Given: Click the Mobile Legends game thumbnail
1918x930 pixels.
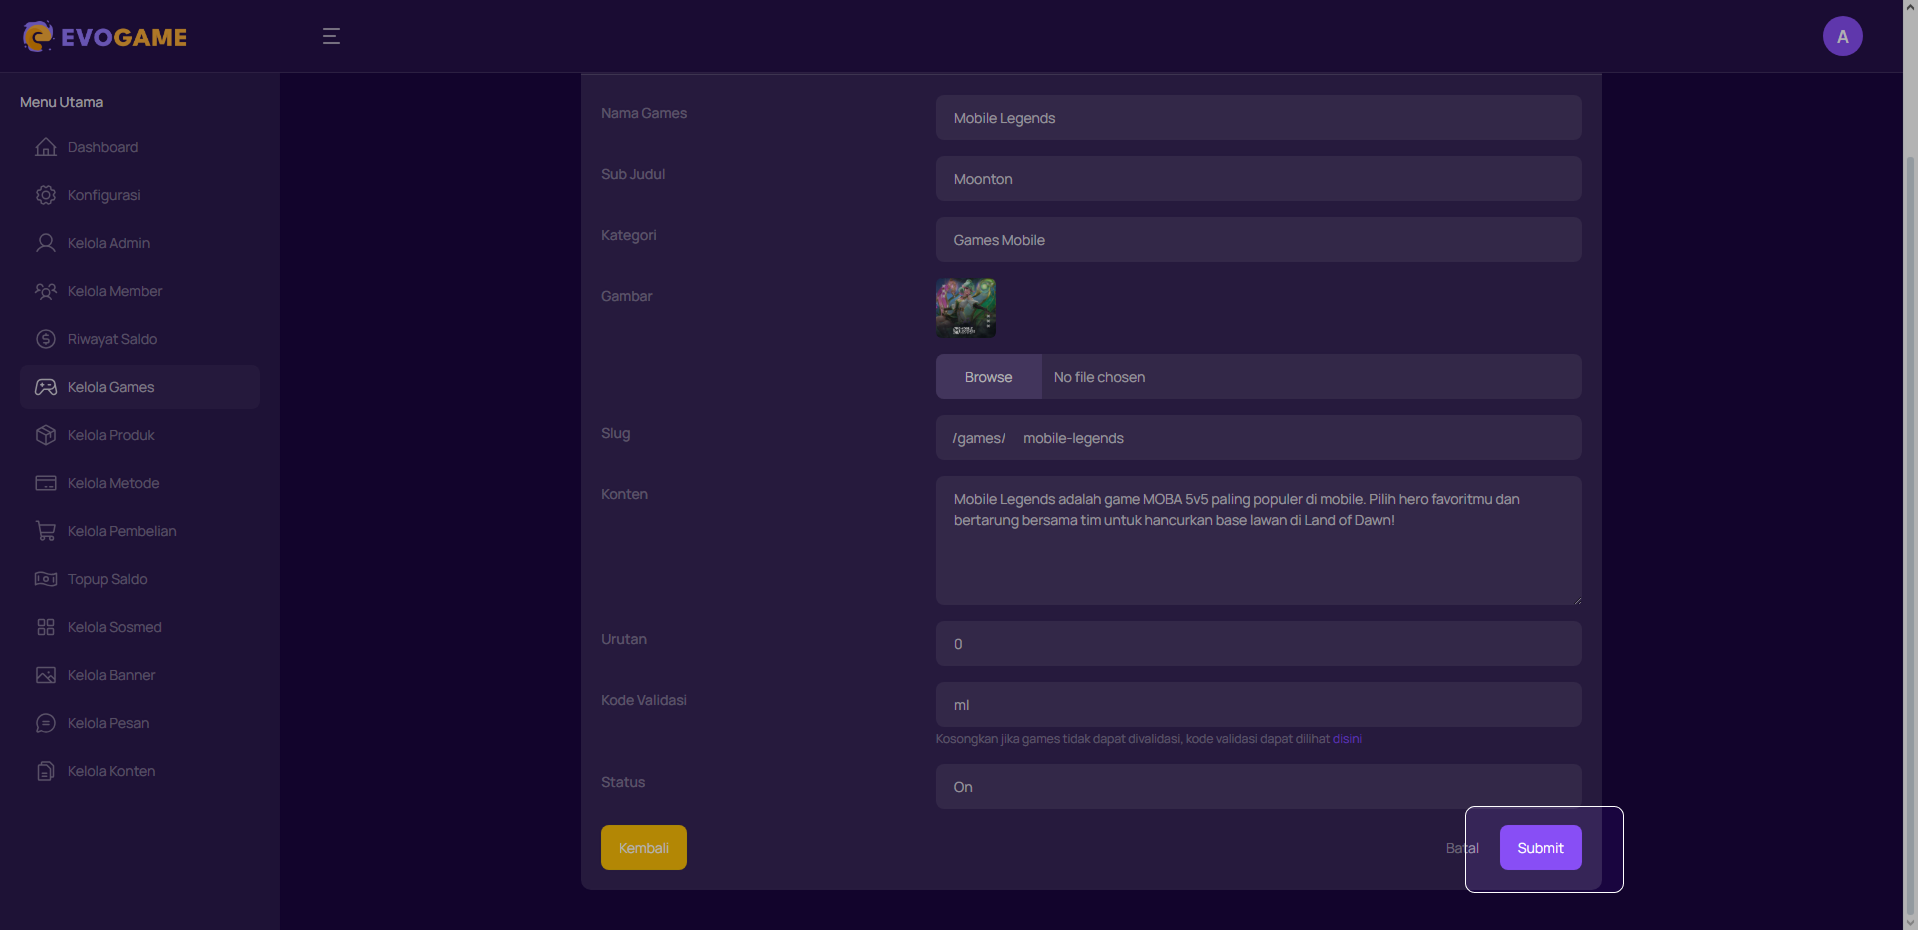Looking at the screenshot, I should [x=965, y=308].
